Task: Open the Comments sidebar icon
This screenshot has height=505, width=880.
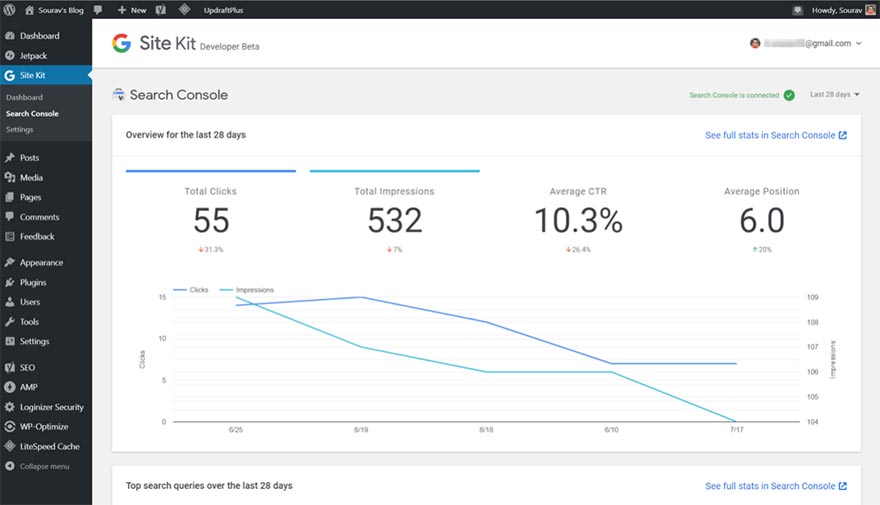Action: pos(10,217)
